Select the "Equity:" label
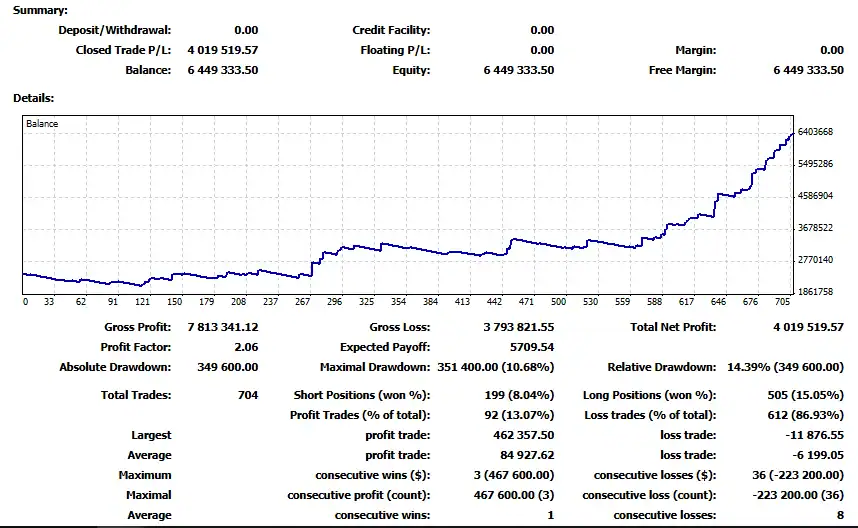The width and height of the screenshot is (858, 528). [411, 70]
